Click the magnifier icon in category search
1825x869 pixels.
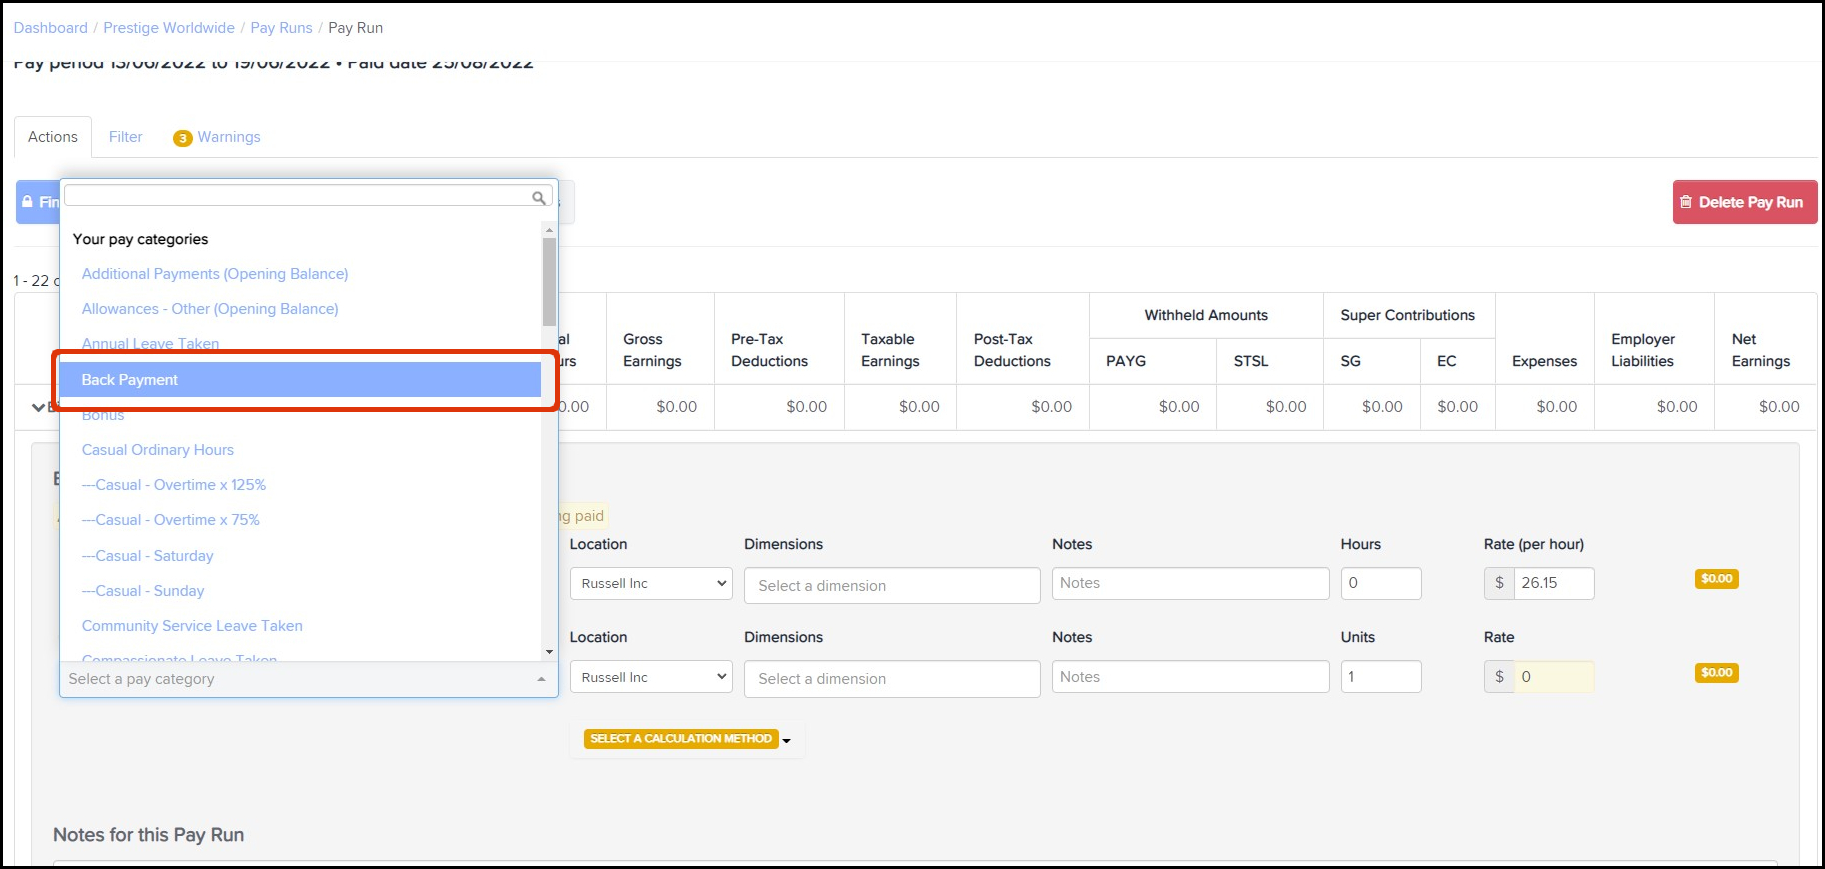tap(538, 198)
